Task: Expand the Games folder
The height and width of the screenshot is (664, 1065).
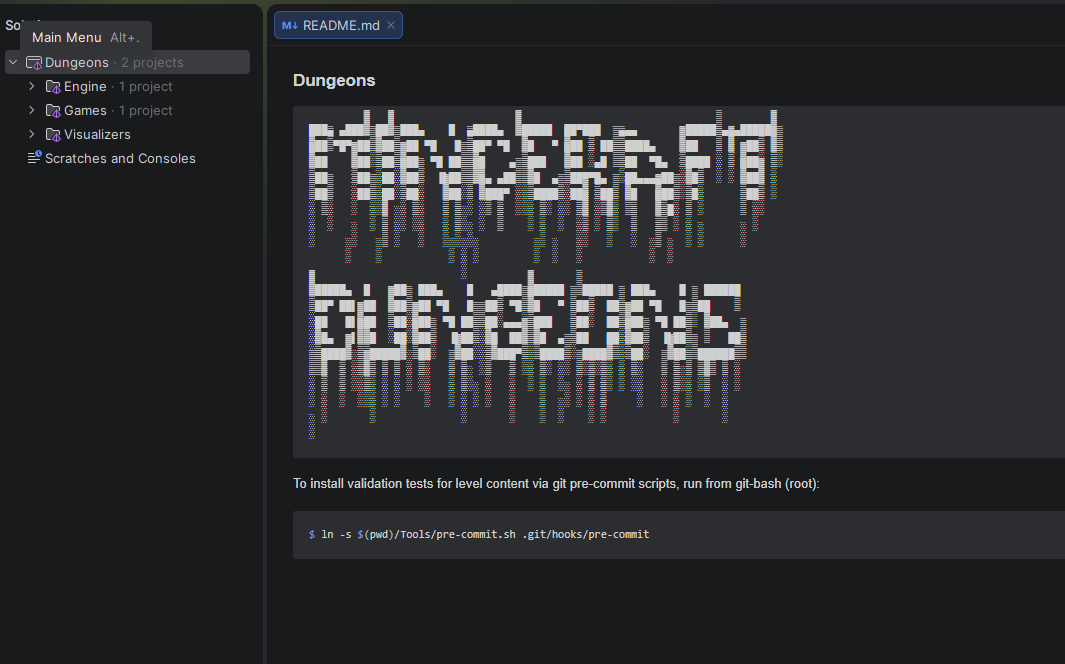Action: pos(31,110)
